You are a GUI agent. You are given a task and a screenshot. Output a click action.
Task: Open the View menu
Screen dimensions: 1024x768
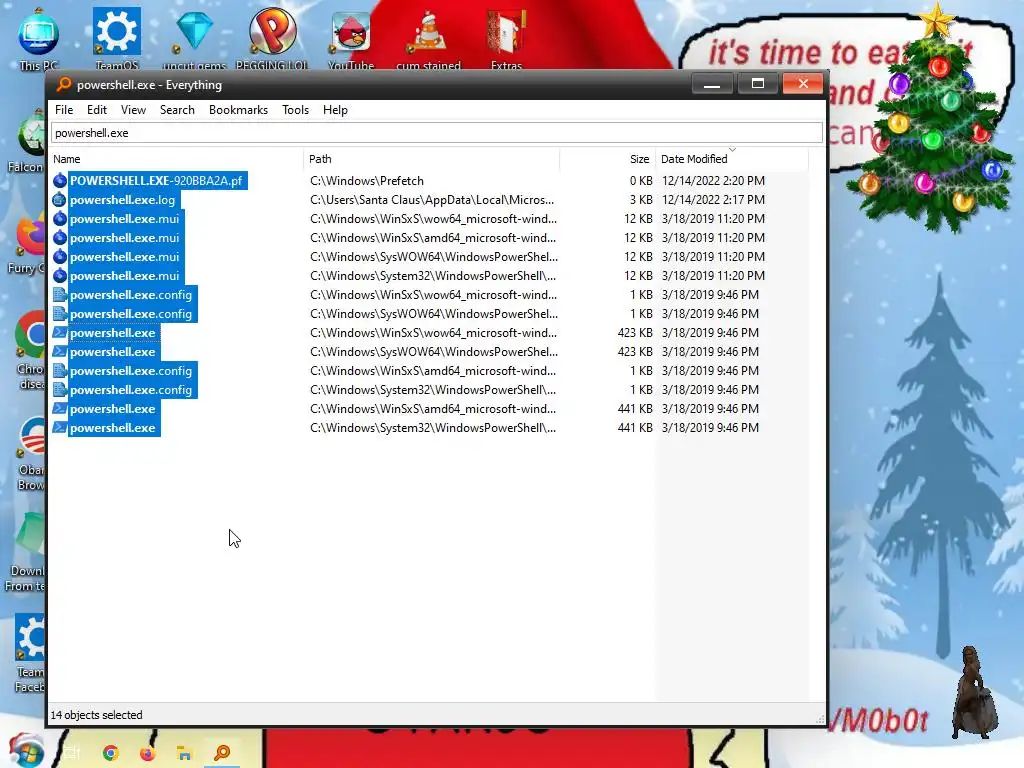pos(133,110)
